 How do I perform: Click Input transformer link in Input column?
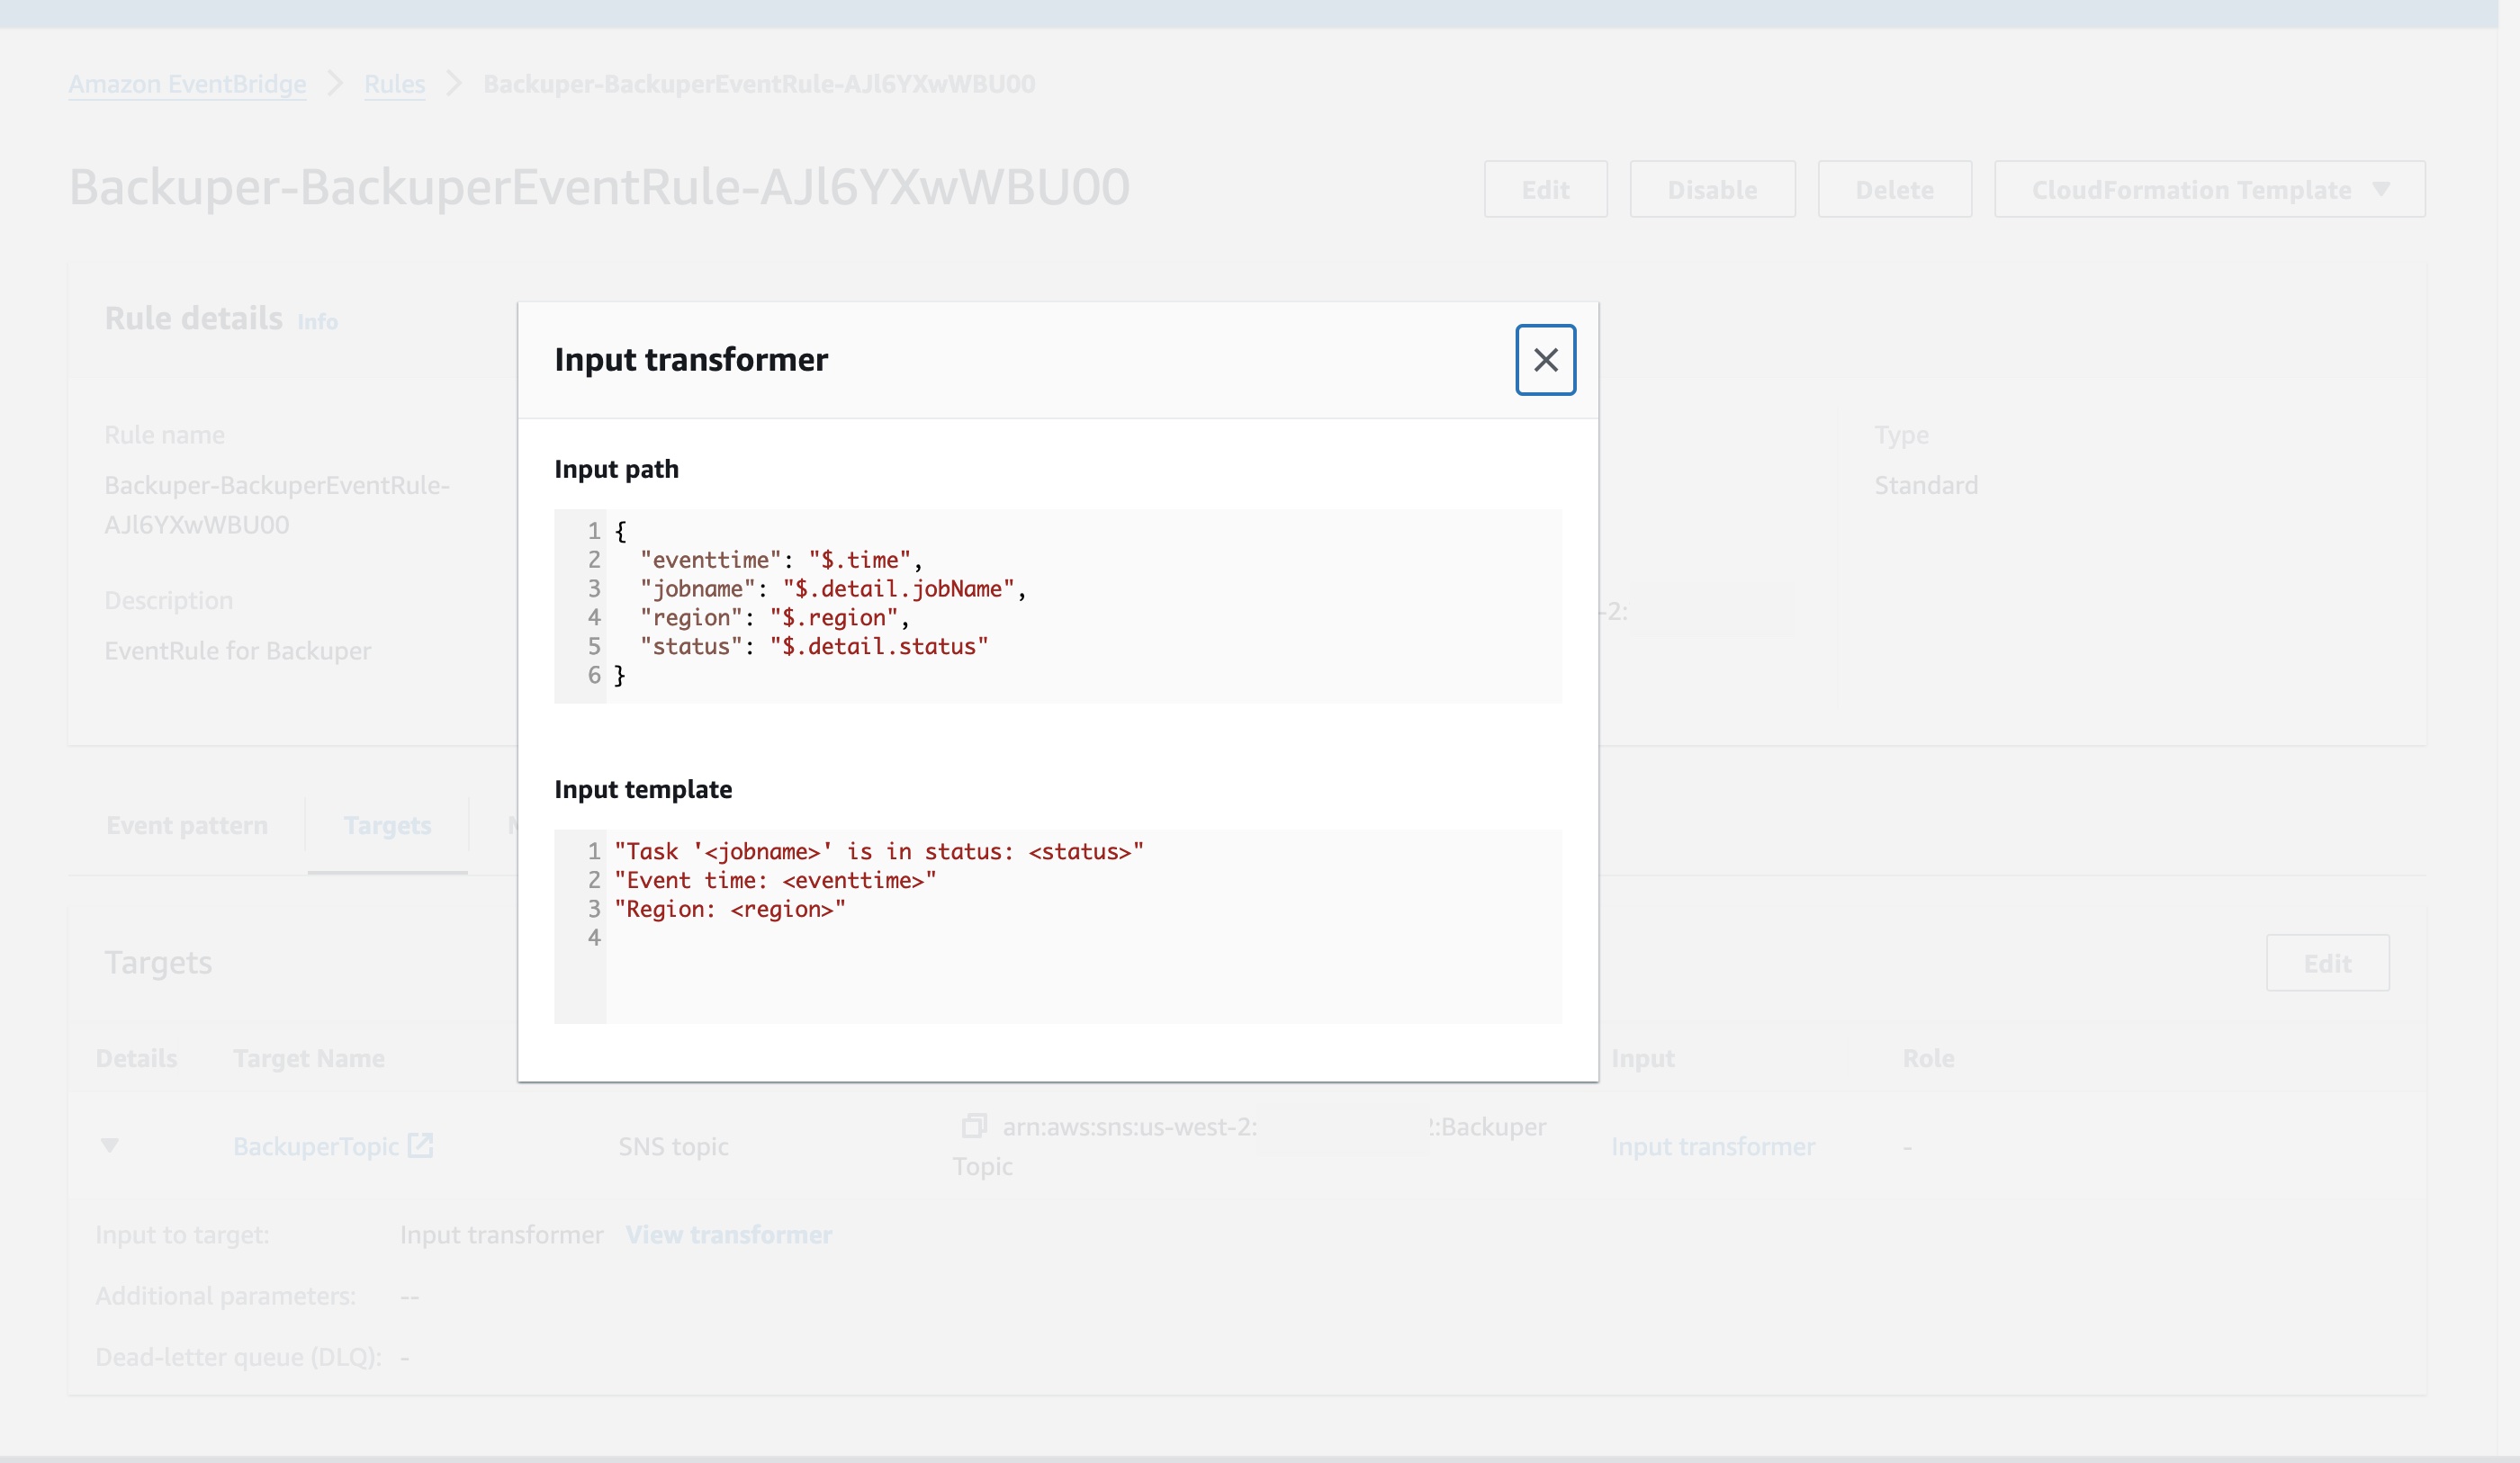coord(1712,1146)
